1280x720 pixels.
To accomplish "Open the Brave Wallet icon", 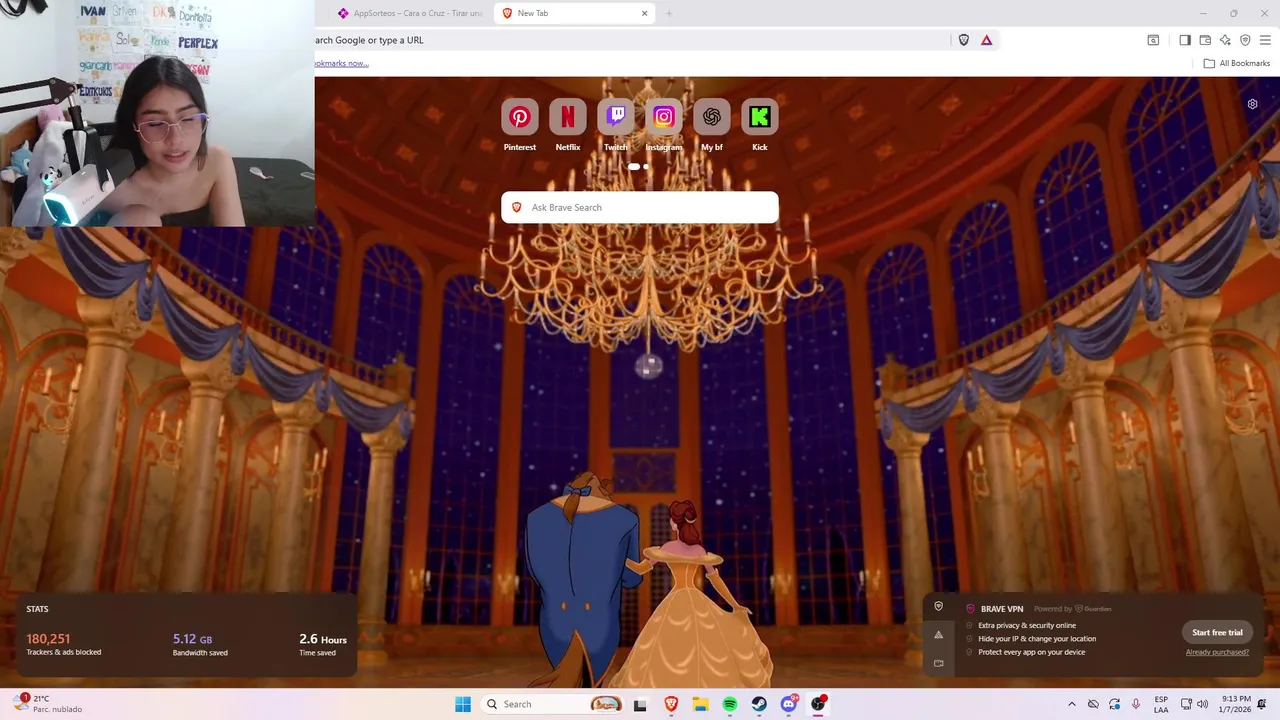I will point(1205,40).
